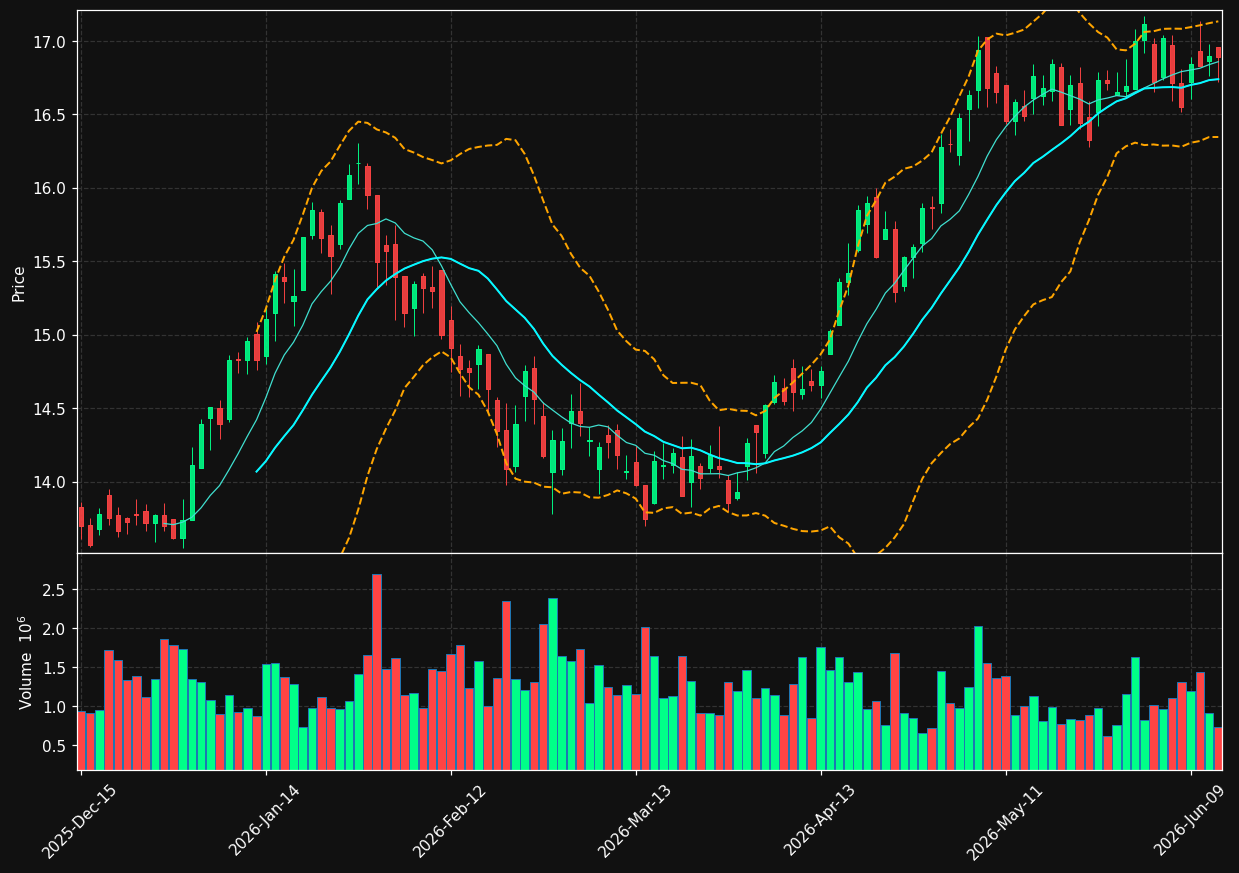Image resolution: width=1239 pixels, height=873 pixels.
Task: Click the tallest volume bar in the chart
Action: pos(377,672)
